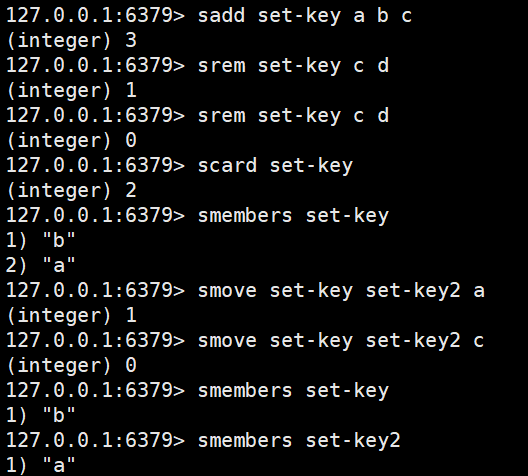
Task: Click the '(integer) 1' result after smove a
Action: tap(72, 315)
